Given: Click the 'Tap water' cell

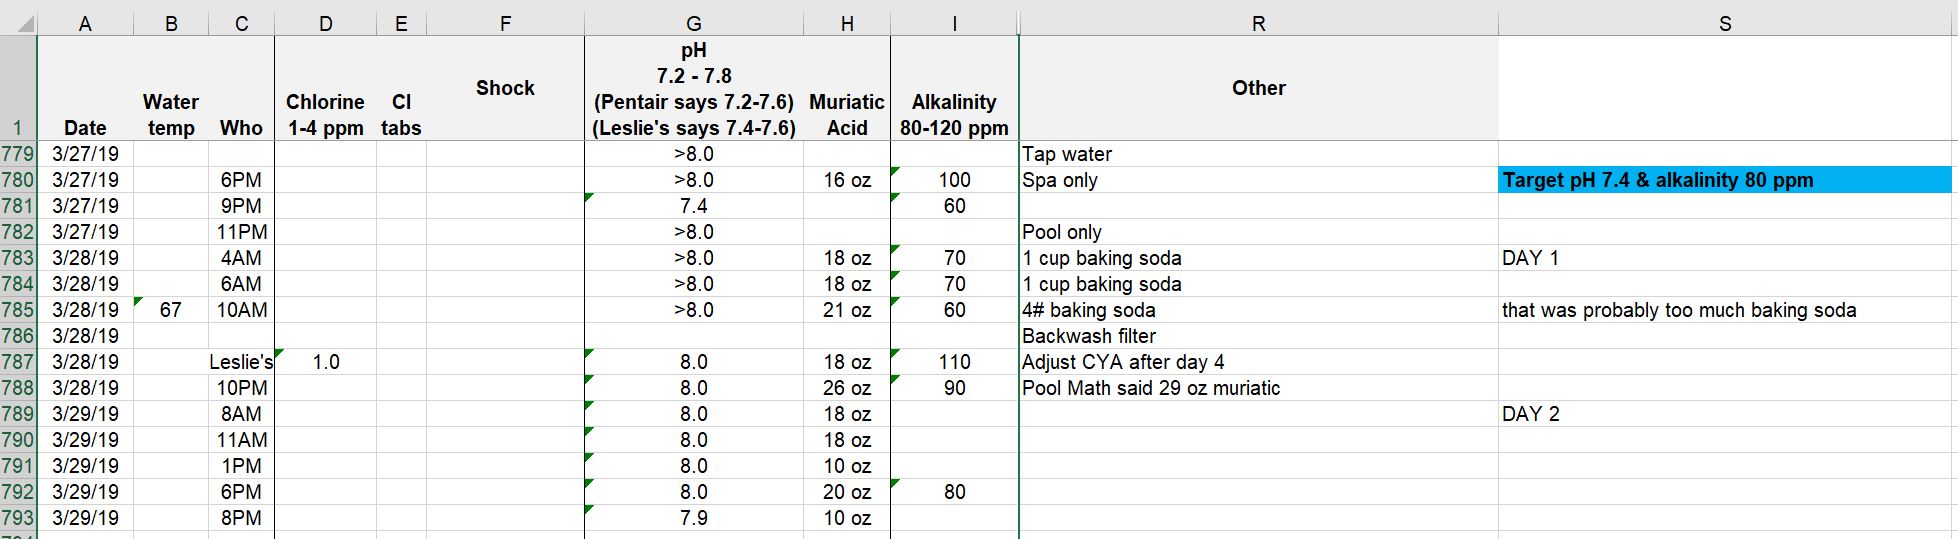Looking at the screenshot, I should [1258, 154].
